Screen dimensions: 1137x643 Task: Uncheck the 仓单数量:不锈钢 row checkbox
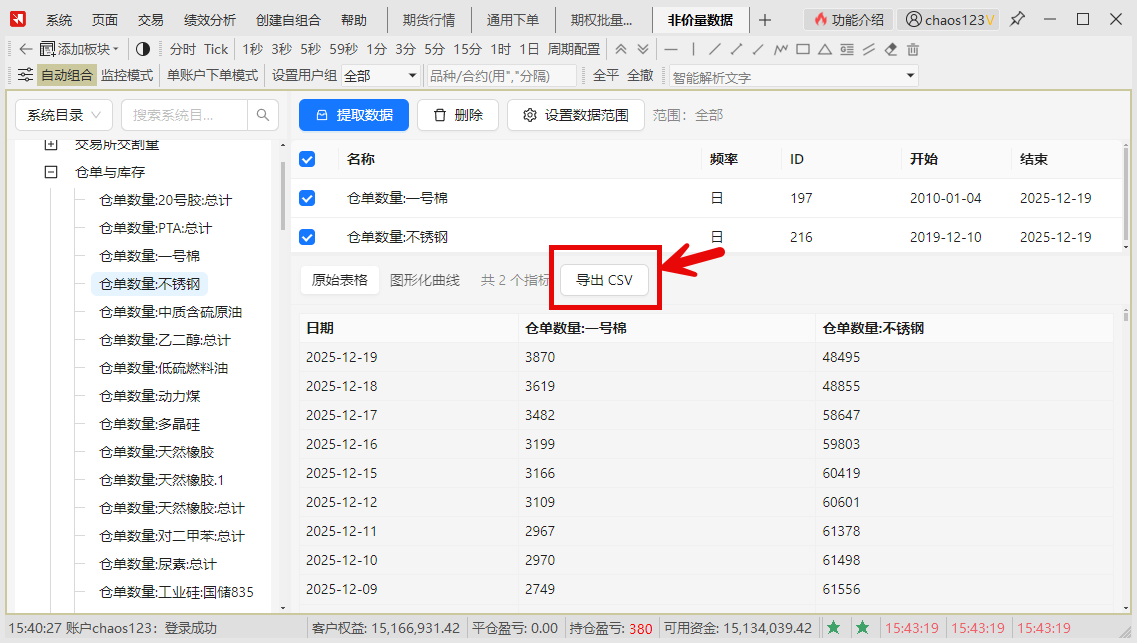307,237
